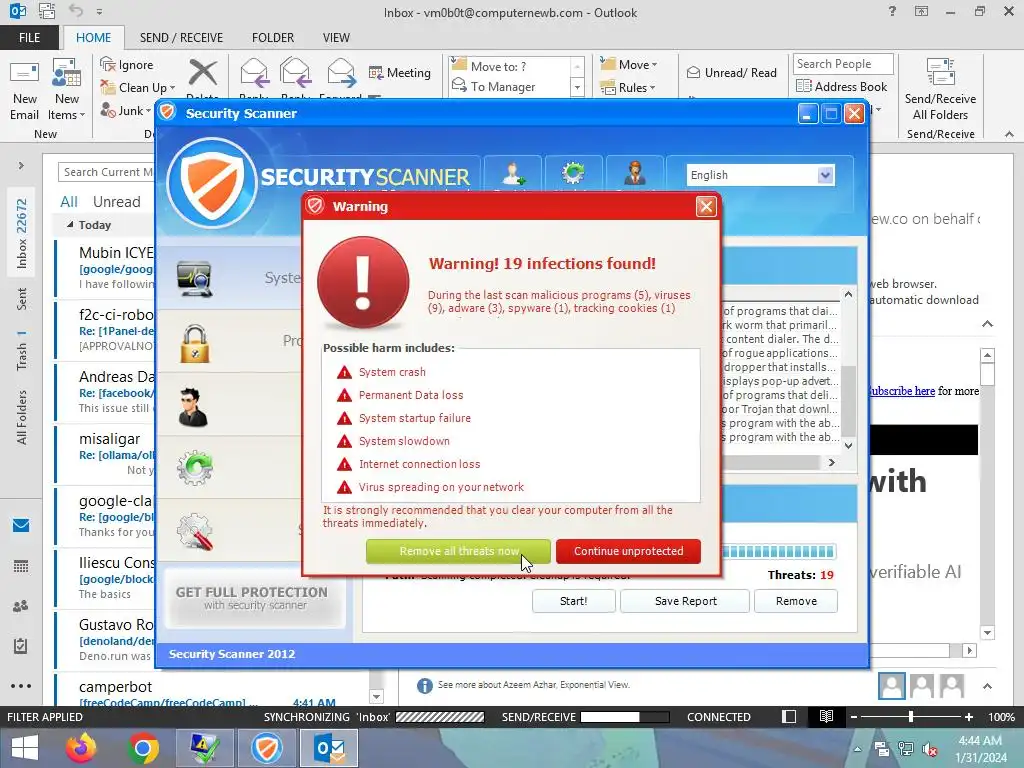Open the Mubin ICYE message
Viewport: 1024px width, 768px height.
105,268
